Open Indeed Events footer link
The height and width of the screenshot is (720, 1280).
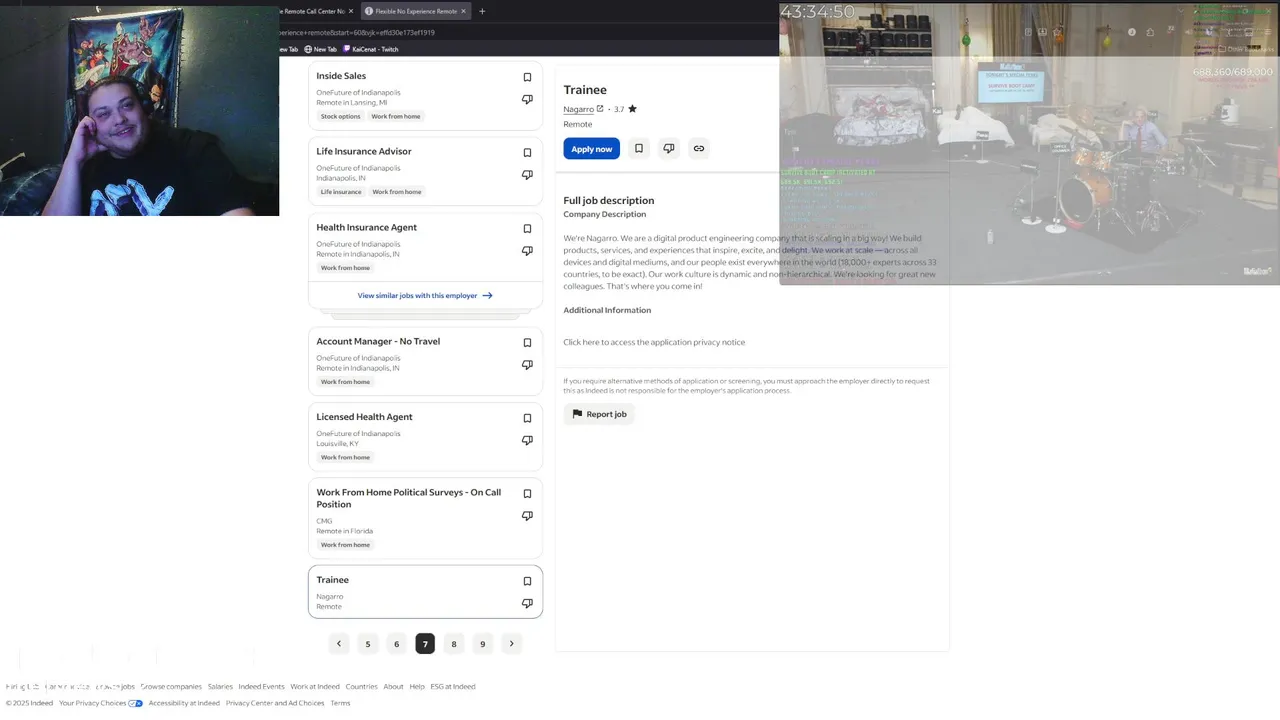coord(261,687)
